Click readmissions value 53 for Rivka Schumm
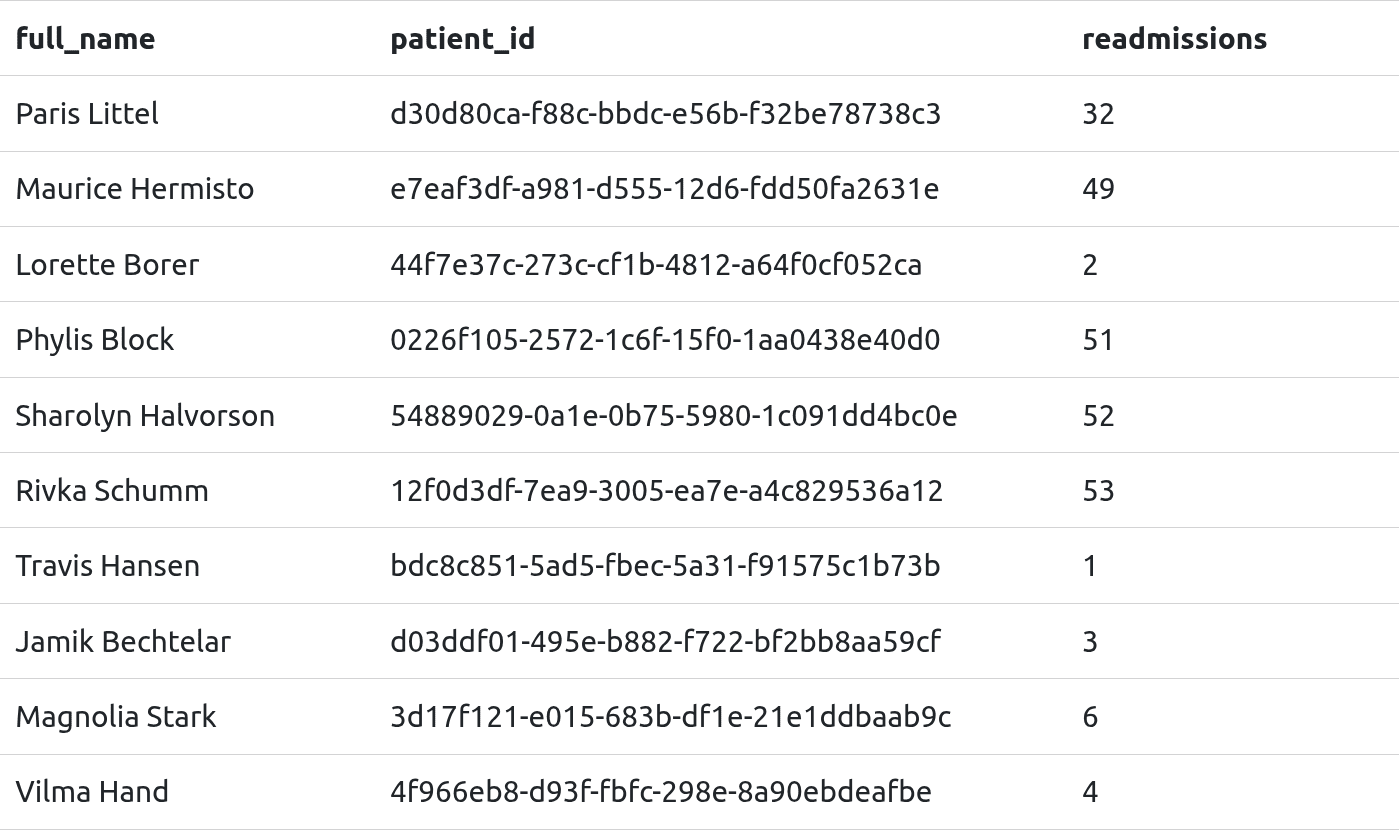The height and width of the screenshot is (830, 1399). [1098, 491]
